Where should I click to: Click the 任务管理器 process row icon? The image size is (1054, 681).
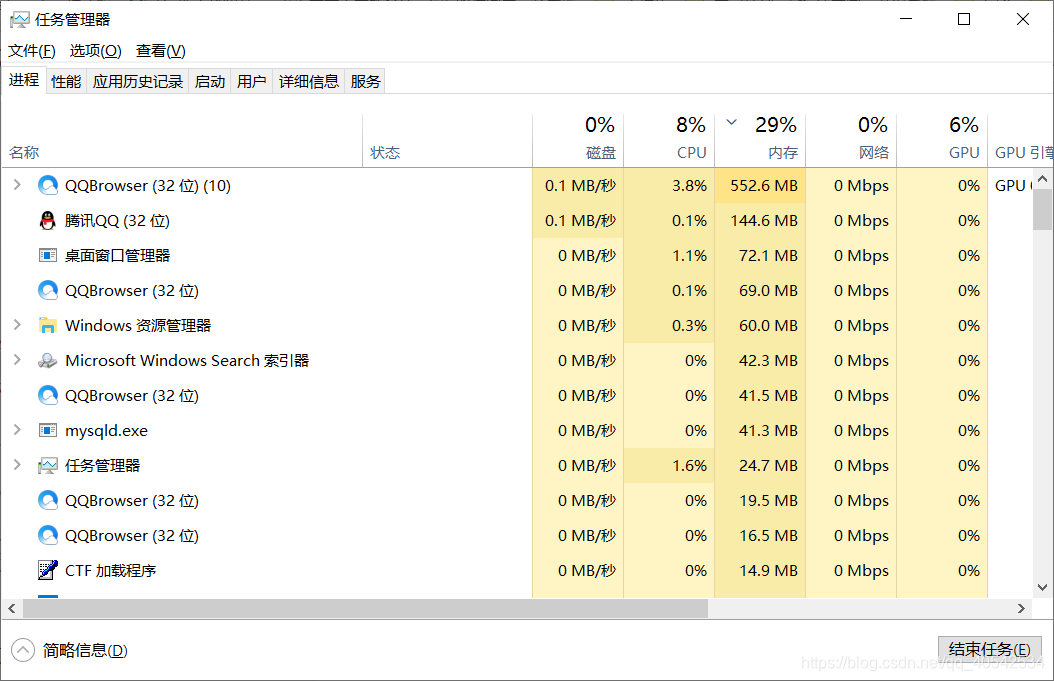click(x=48, y=465)
